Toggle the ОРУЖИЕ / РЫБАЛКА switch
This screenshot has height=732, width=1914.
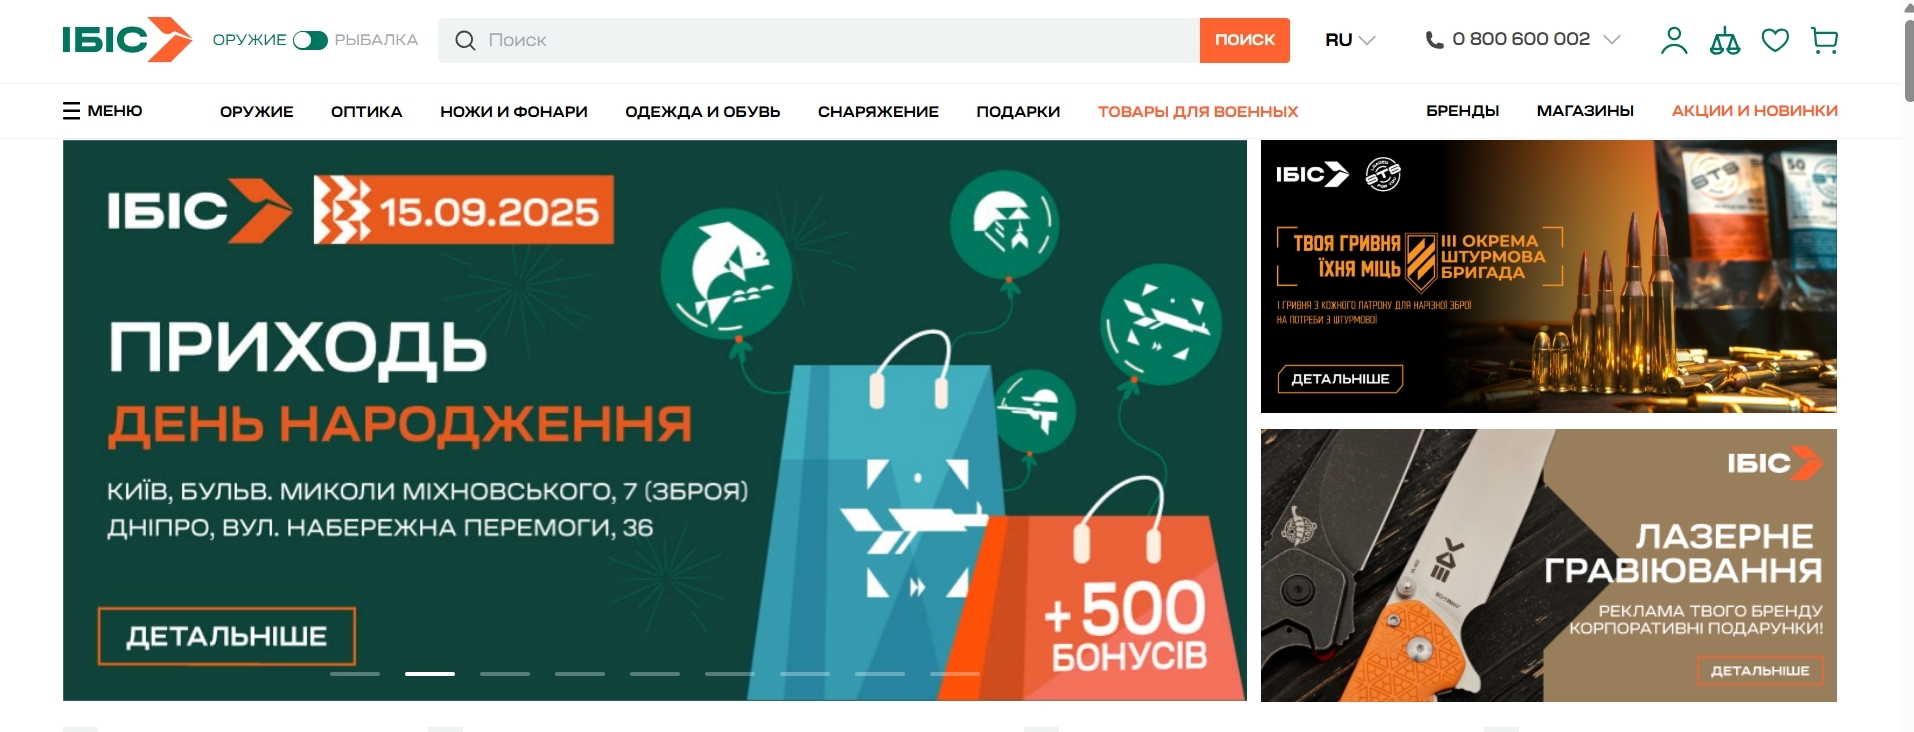pyautogui.click(x=310, y=40)
